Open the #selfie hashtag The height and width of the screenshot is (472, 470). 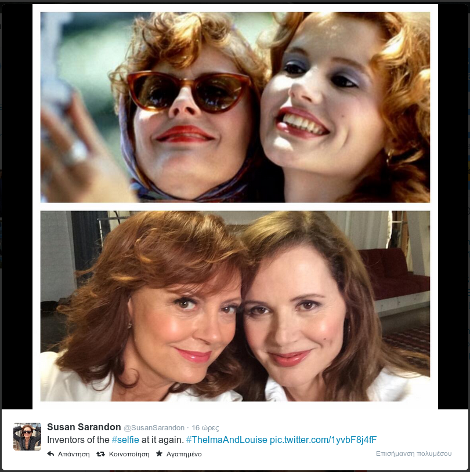pyautogui.click(x=125, y=440)
